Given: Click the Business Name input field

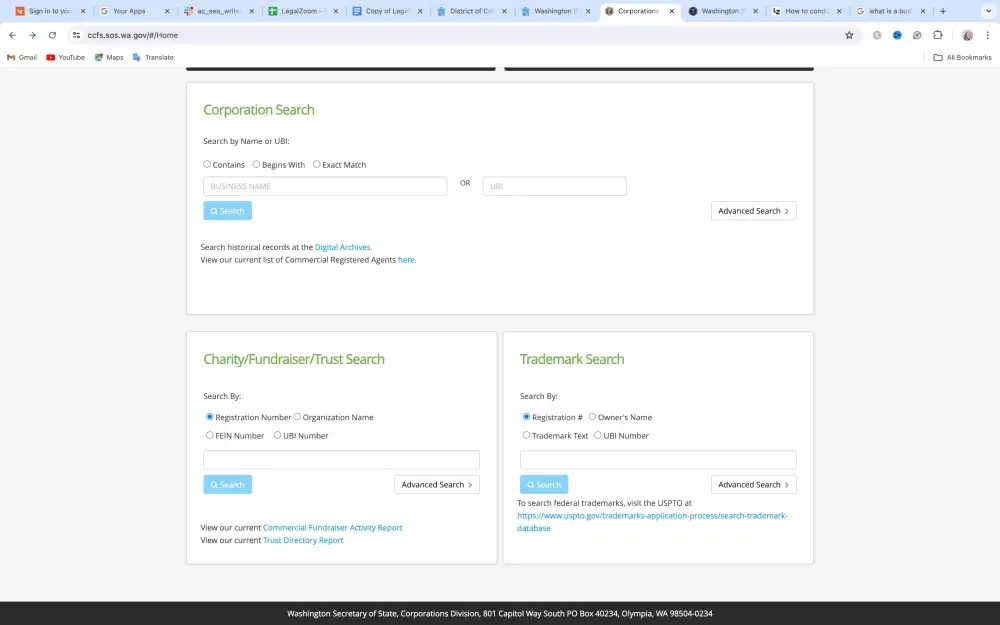Looking at the screenshot, I should click(325, 186).
